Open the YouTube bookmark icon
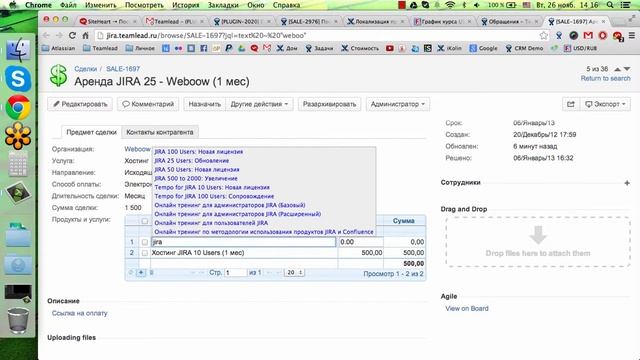640x360 pixels. click(390, 48)
